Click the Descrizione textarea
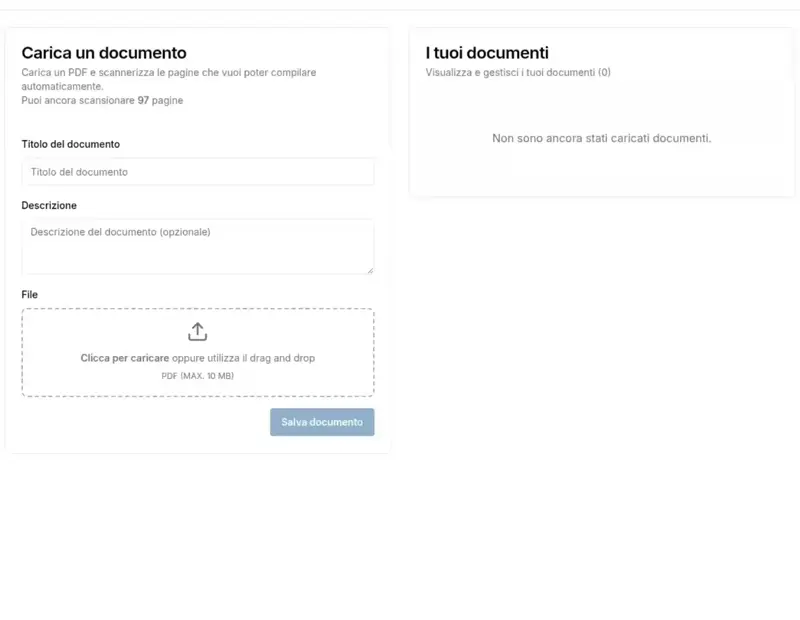This screenshot has height=620, width=800. 197,245
